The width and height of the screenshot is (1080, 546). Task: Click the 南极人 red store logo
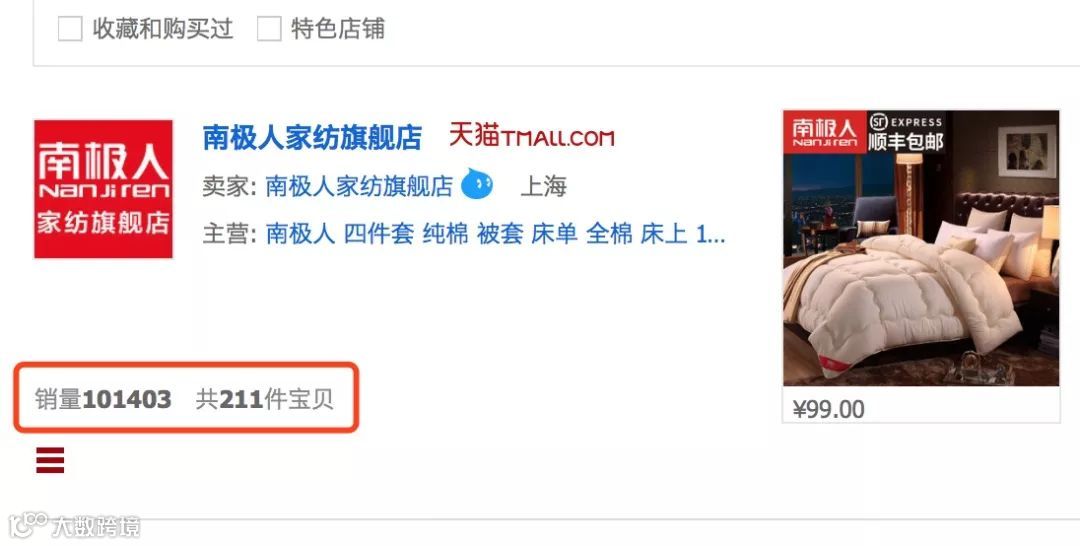pos(103,189)
